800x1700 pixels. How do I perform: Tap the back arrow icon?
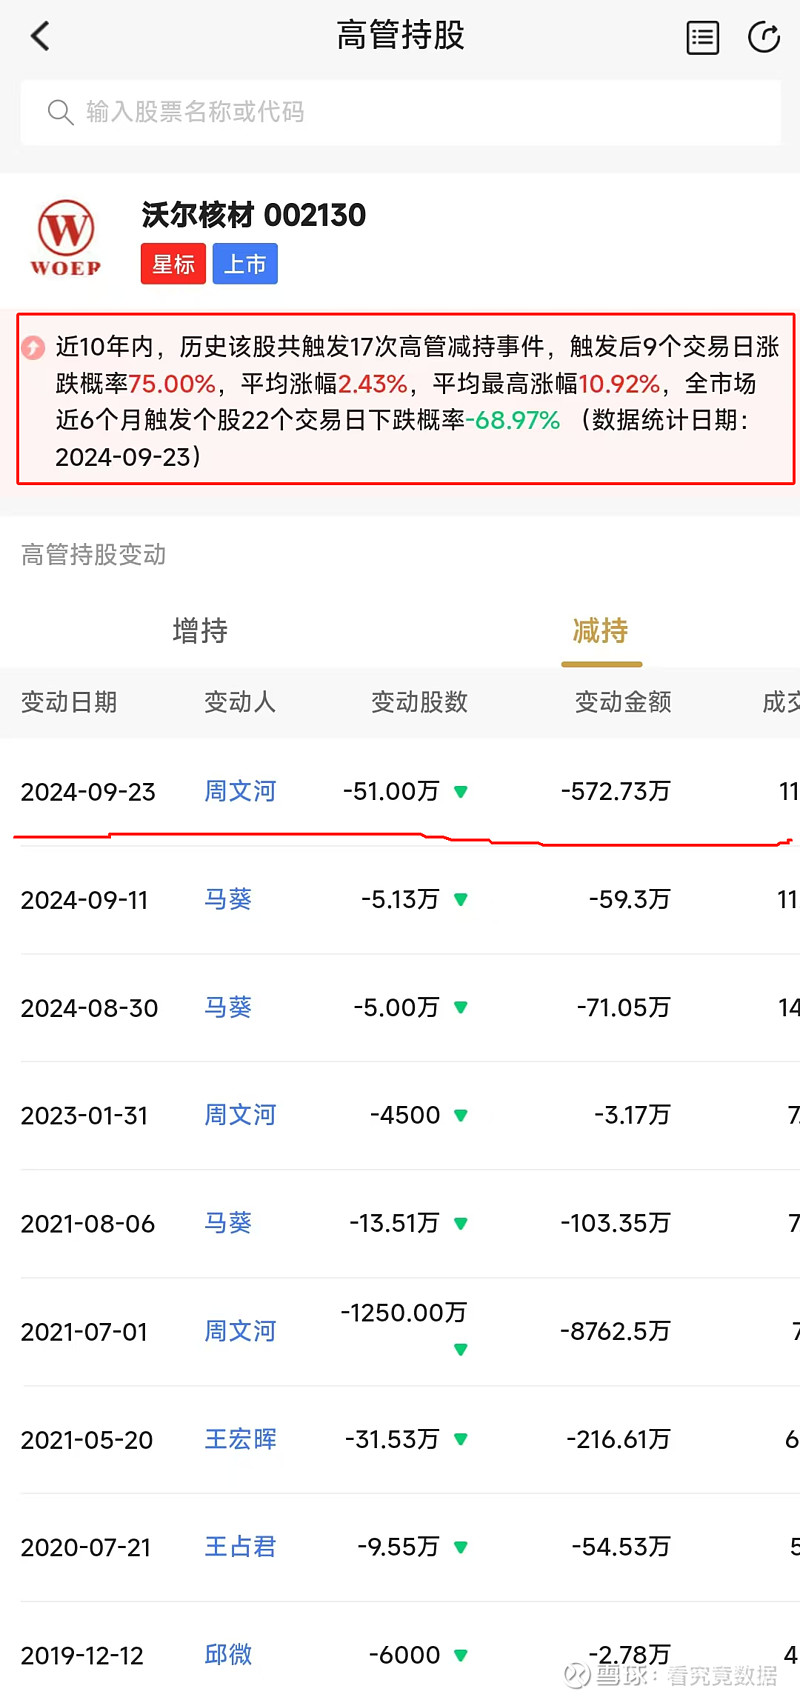(x=40, y=37)
